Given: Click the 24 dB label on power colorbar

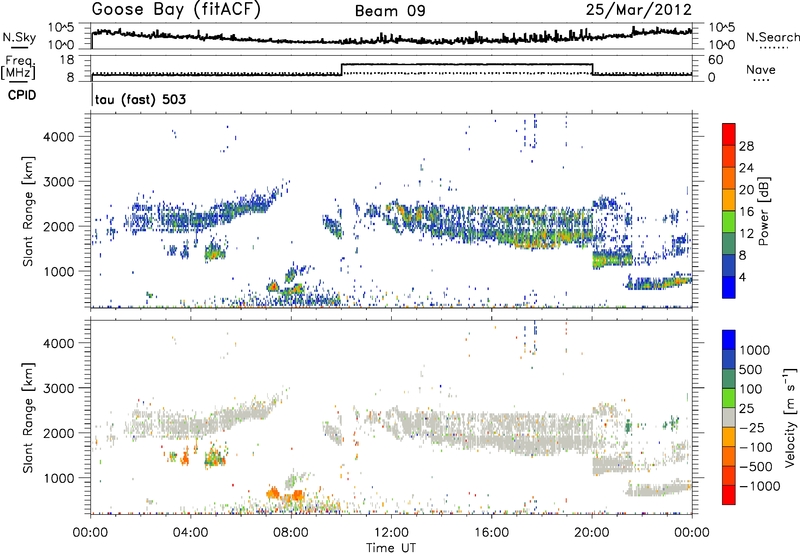Looking at the screenshot, I should pyautogui.click(x=746, y=168).
